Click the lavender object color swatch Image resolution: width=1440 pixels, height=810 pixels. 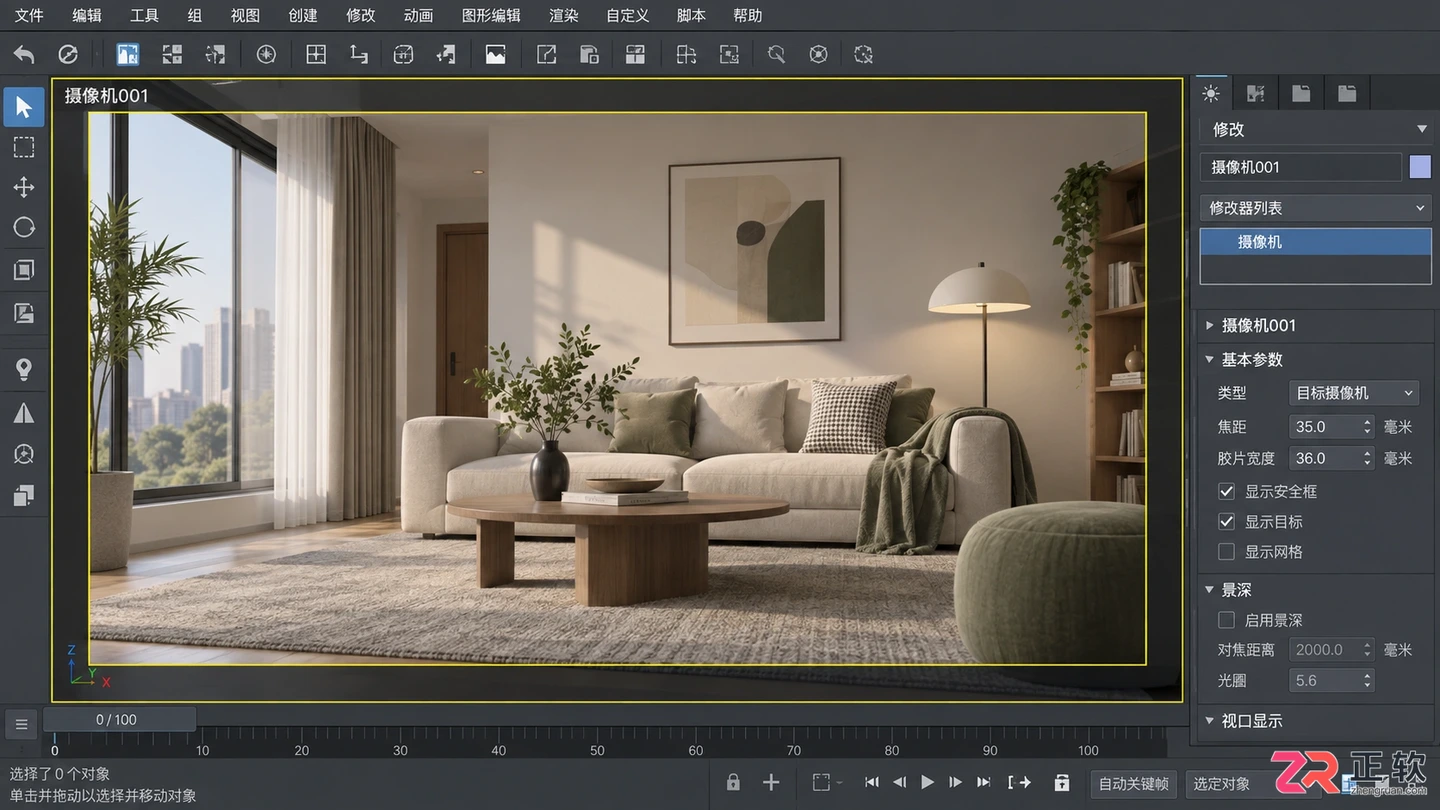click(1420, 167)
